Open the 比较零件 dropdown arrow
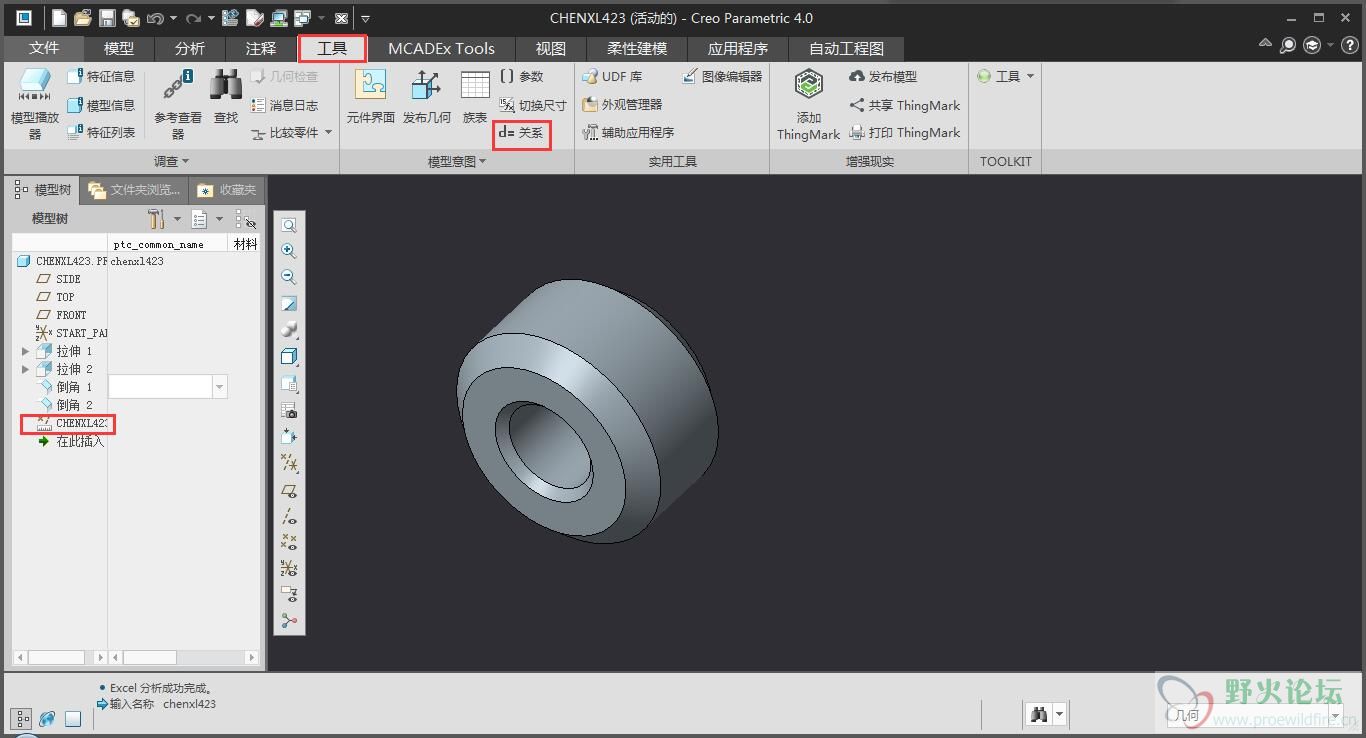Screen dimensions: 1366x738 tap(329, 132)
